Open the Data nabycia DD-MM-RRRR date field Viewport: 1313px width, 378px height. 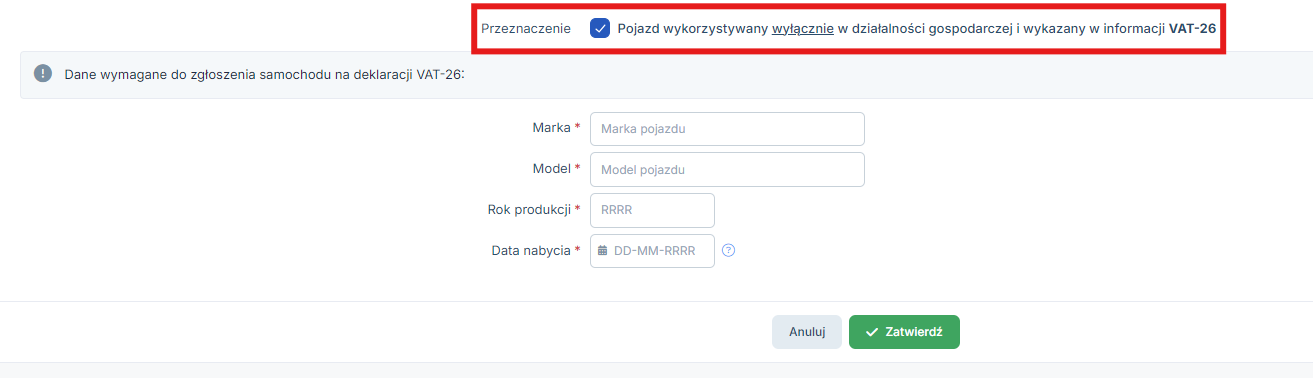click(x=652, y=251)
